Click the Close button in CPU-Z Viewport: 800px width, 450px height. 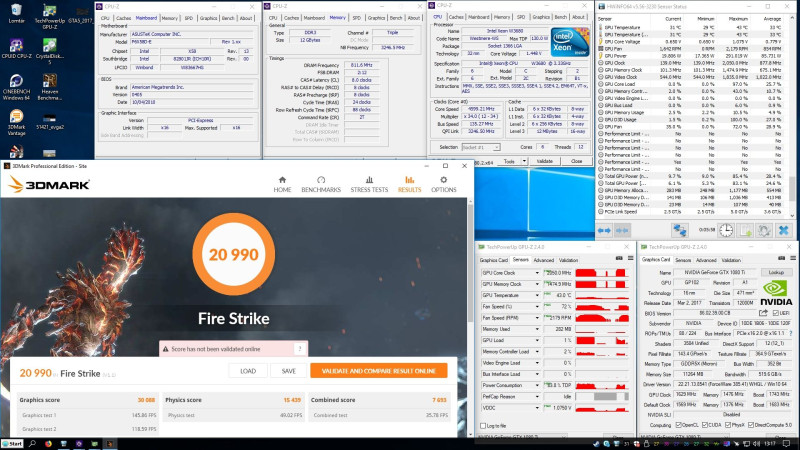(x=576, y=161)
